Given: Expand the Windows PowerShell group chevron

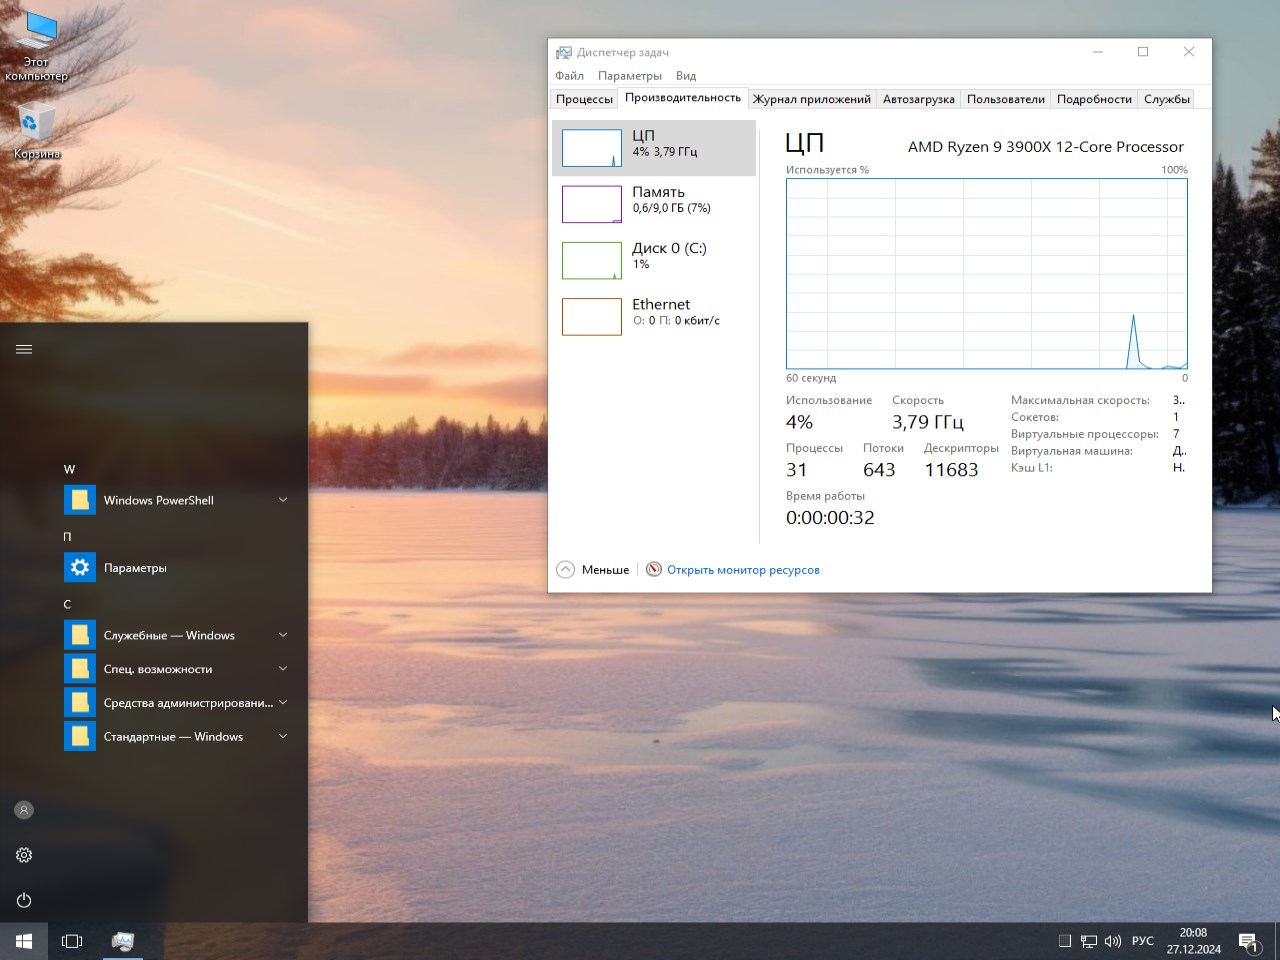Looking at the screenshot, I should 283,500.
